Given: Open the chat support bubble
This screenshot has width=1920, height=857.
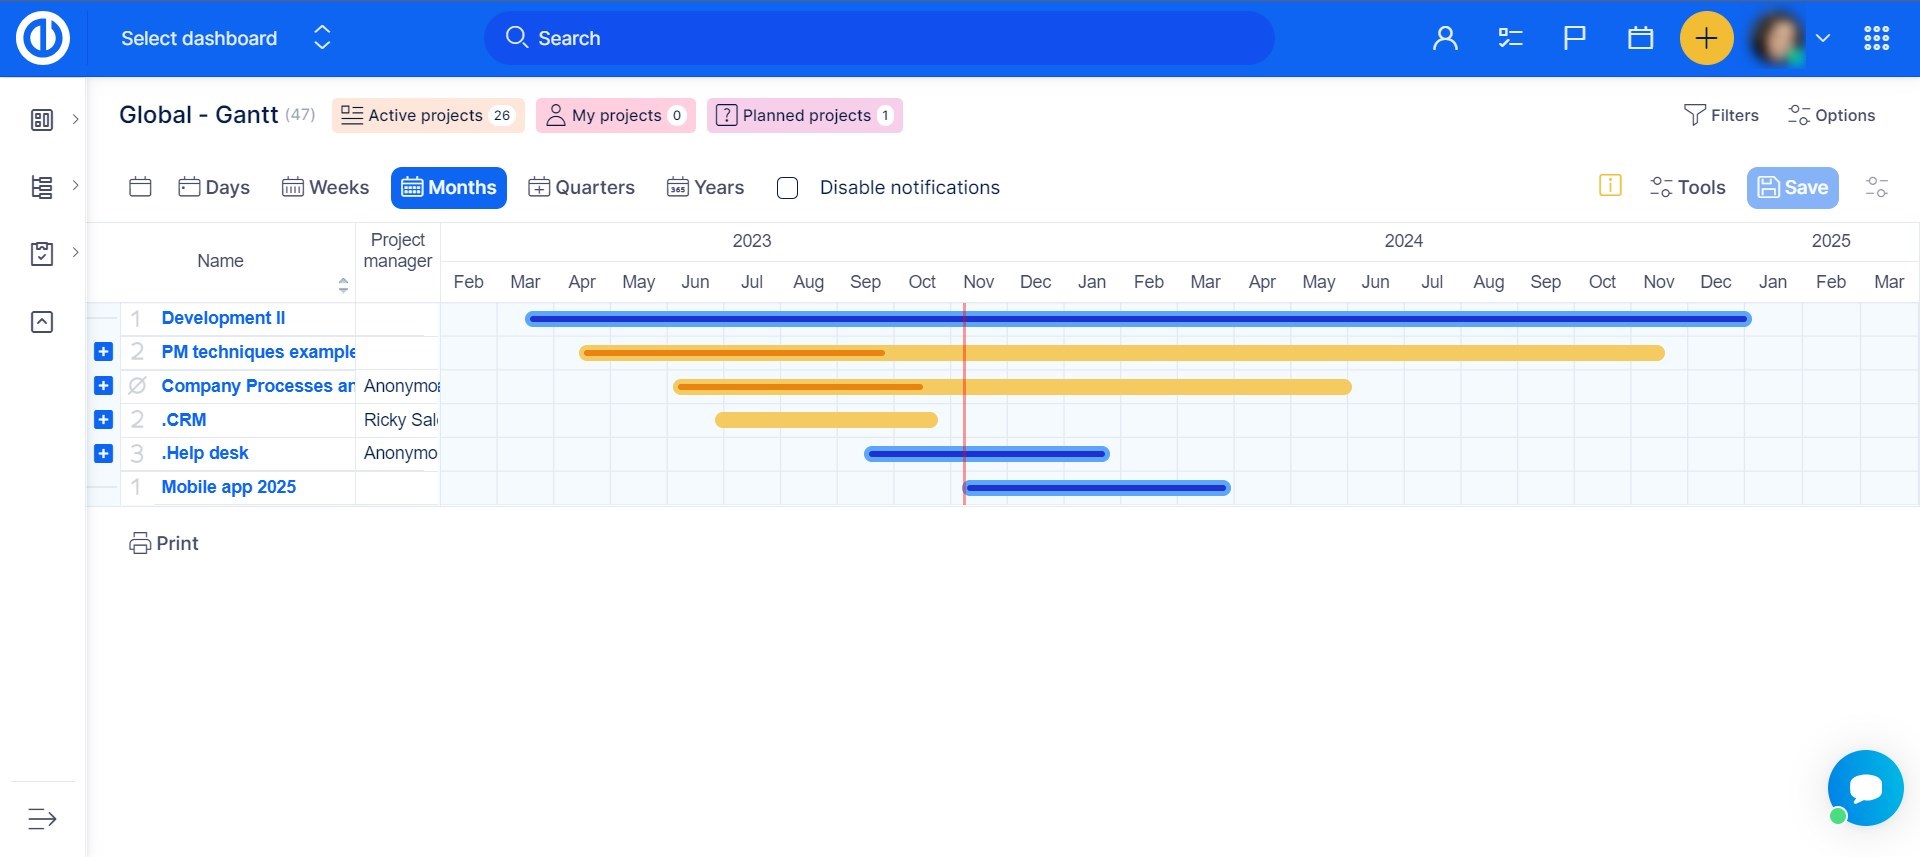Looking at the screenshot, I should pyautogui.click(x=1865, y=788).
